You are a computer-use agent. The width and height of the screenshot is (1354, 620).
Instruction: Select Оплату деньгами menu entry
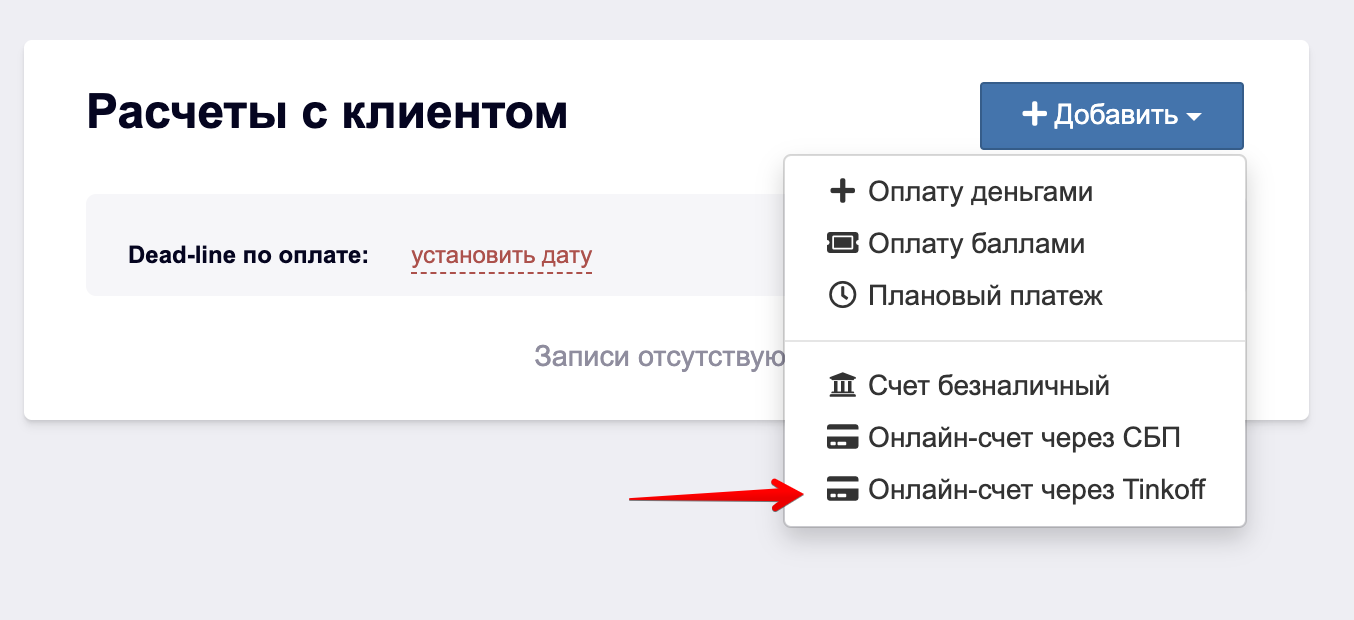pyautogui.click(x=1015, y=191)
